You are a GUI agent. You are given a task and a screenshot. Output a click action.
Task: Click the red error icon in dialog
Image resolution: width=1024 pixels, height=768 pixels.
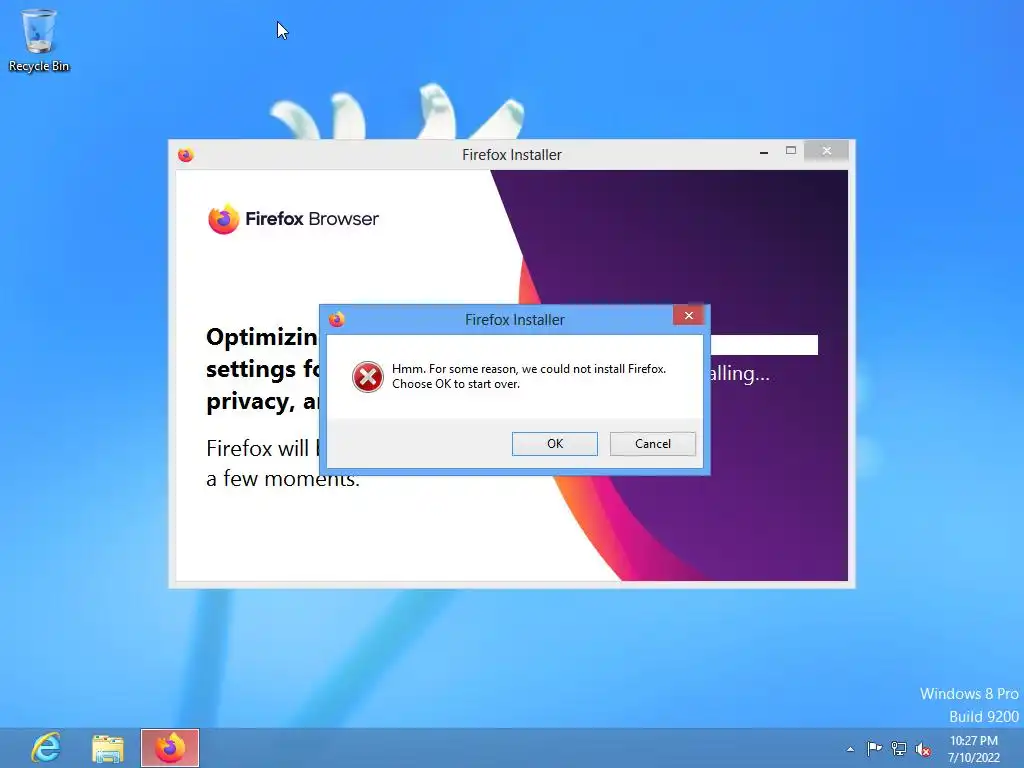(x=368, y=377)
